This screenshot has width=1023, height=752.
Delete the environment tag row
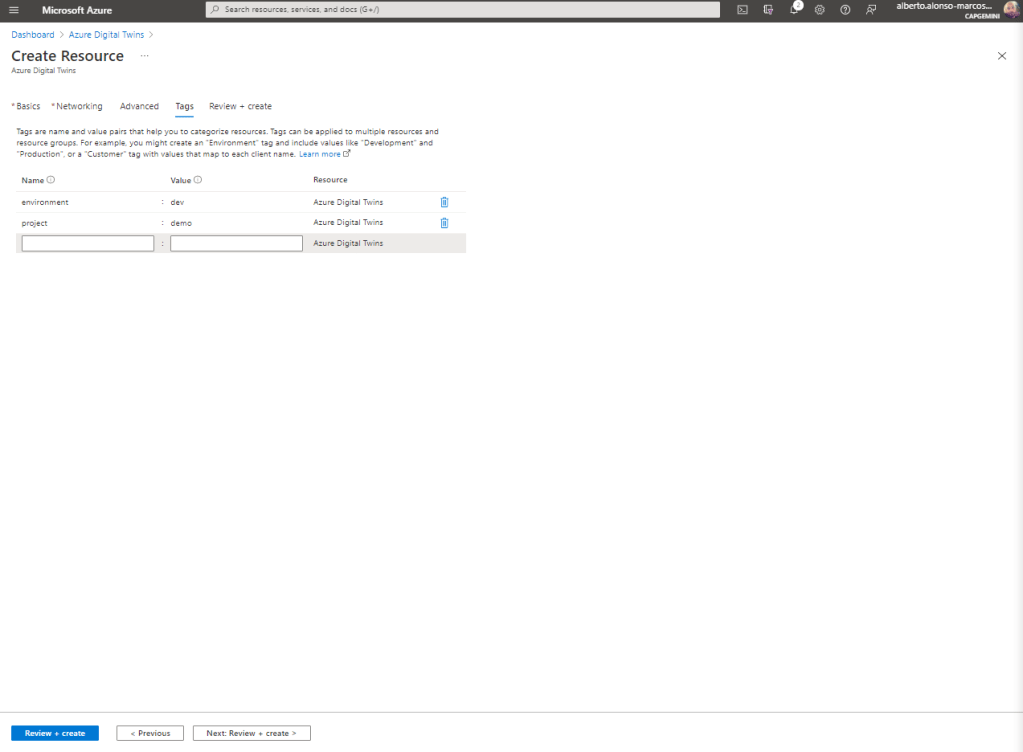pos(444,202)
